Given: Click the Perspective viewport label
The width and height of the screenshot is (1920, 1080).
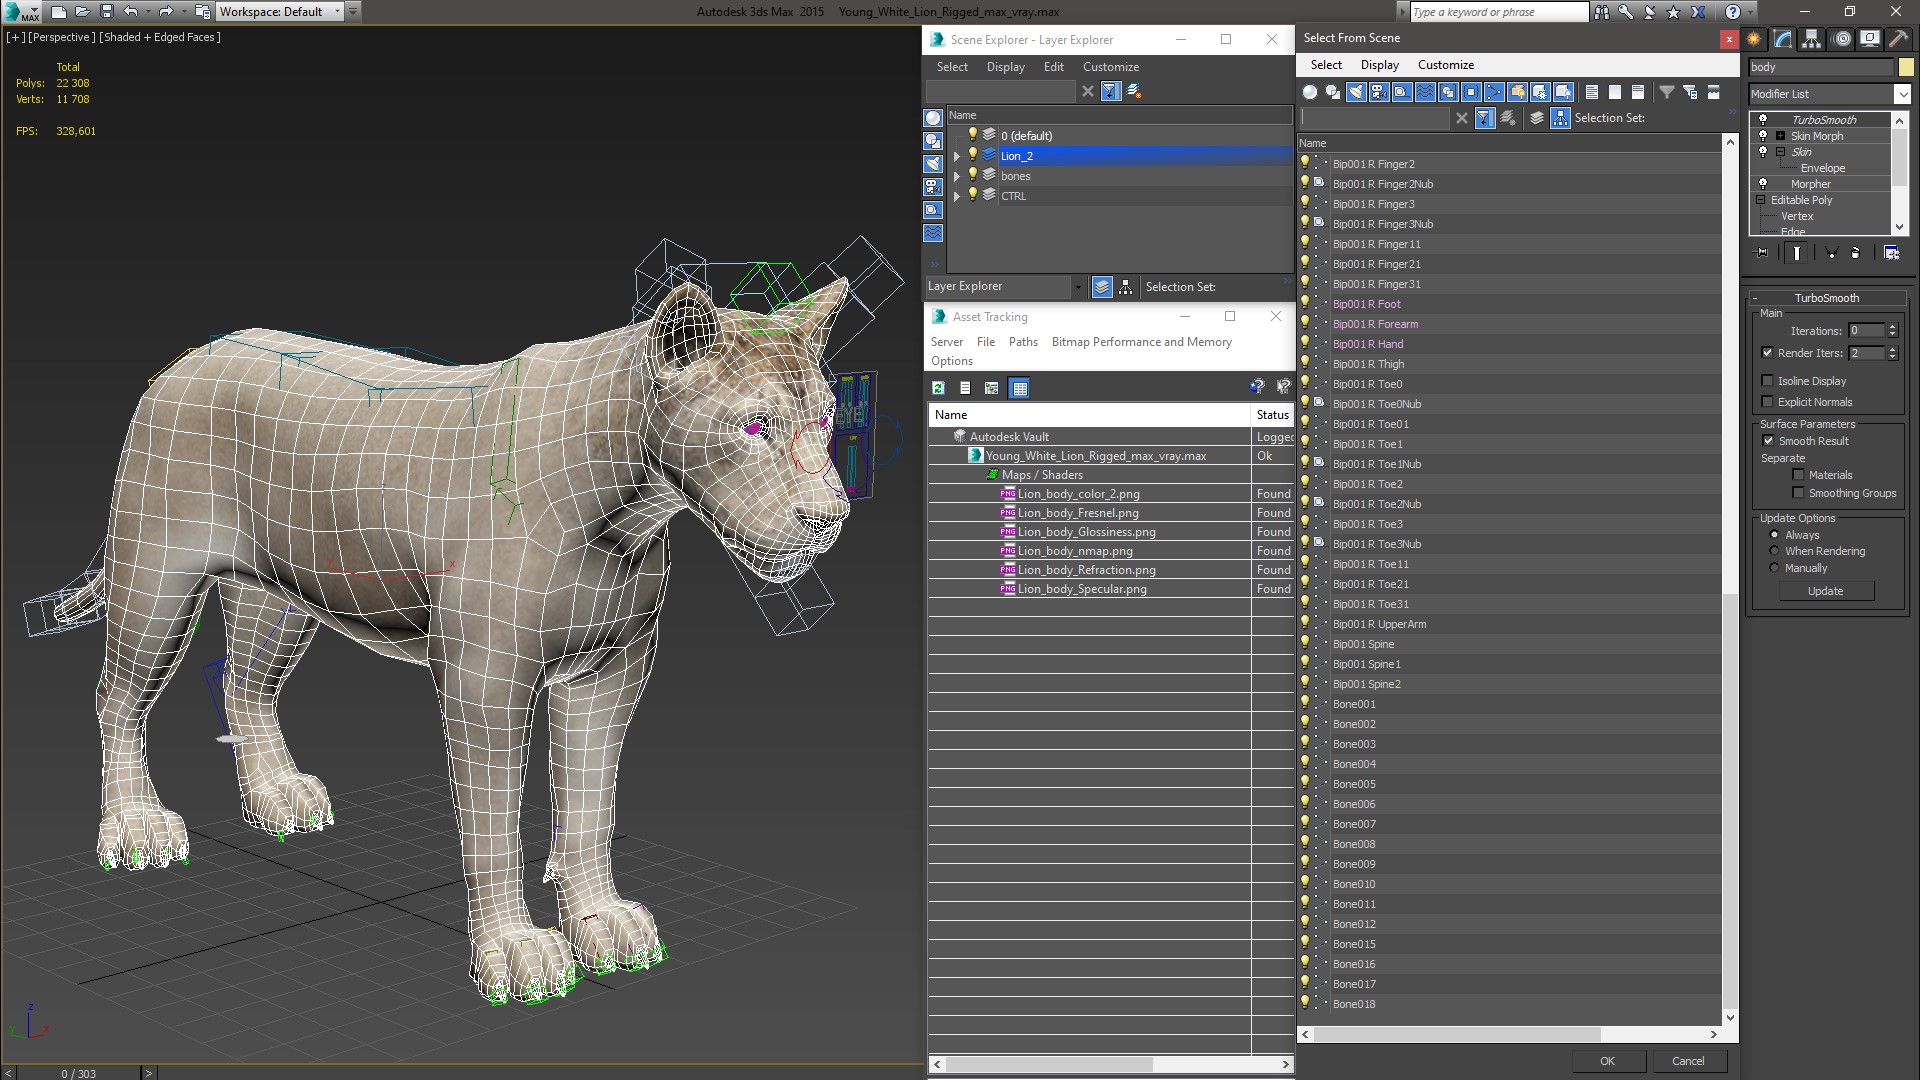Looking at the screenshot, I should tap(62, 37).
